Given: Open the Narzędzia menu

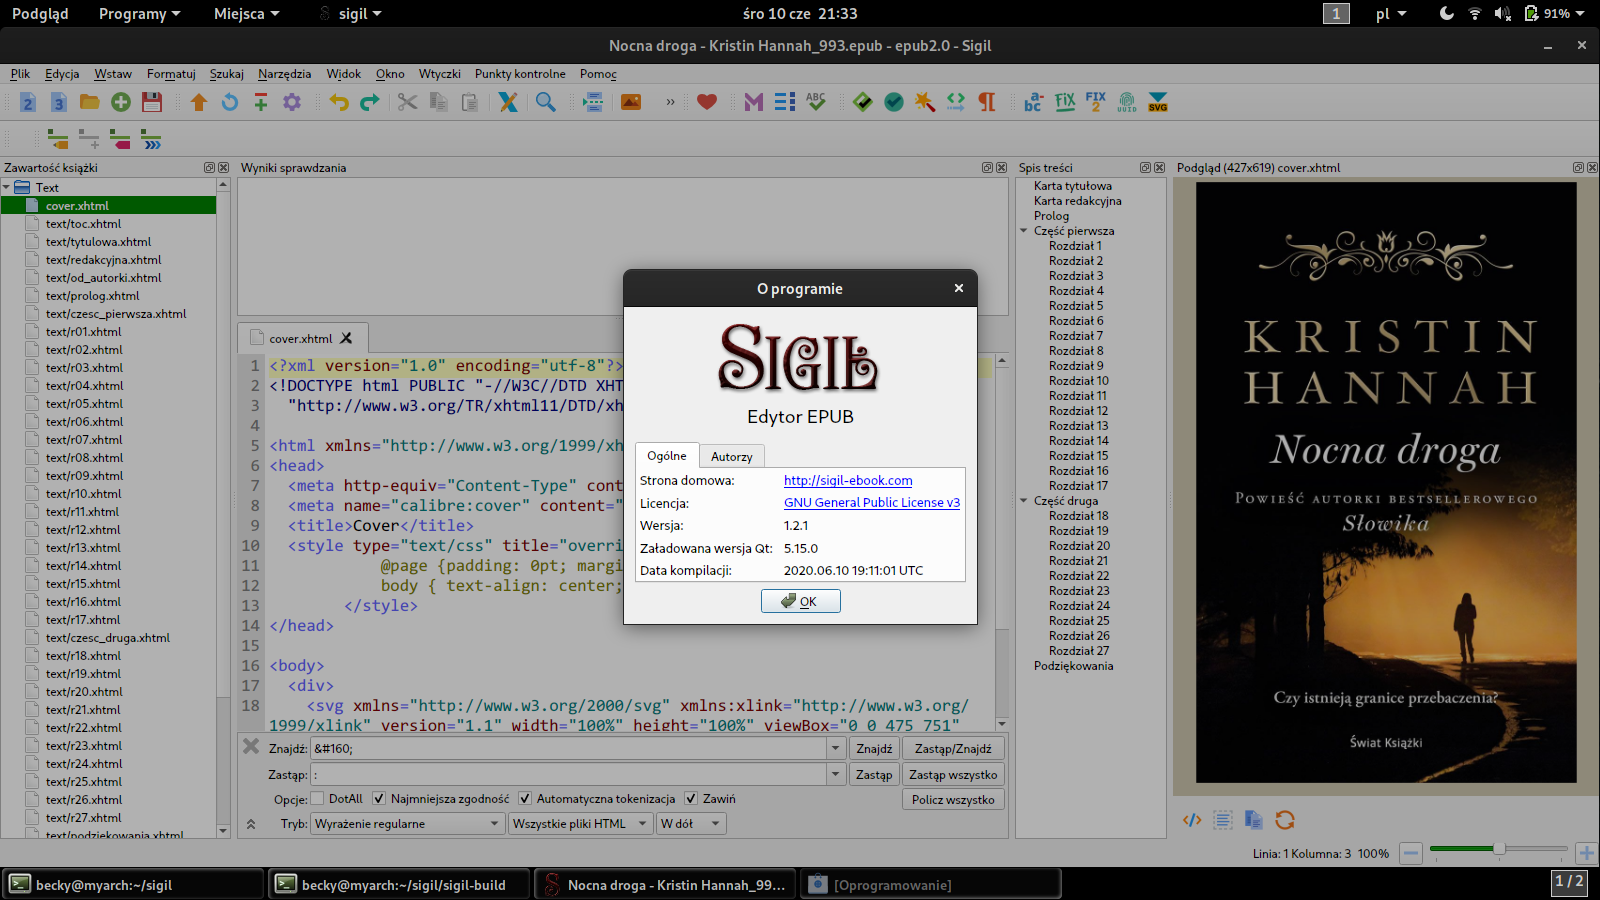Looking at the screenshot, I should coord(285,74).
